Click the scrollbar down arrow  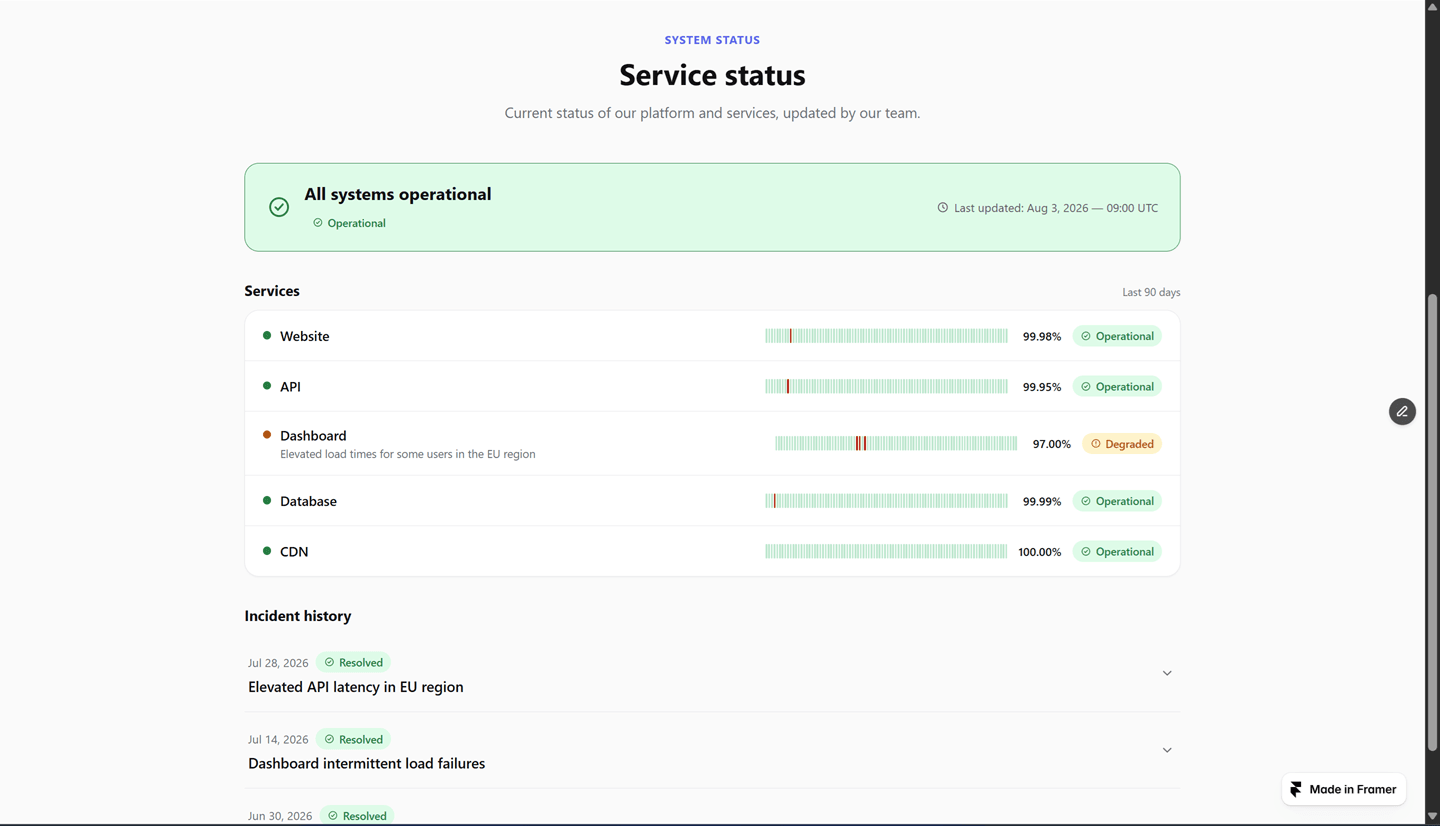1432,817
